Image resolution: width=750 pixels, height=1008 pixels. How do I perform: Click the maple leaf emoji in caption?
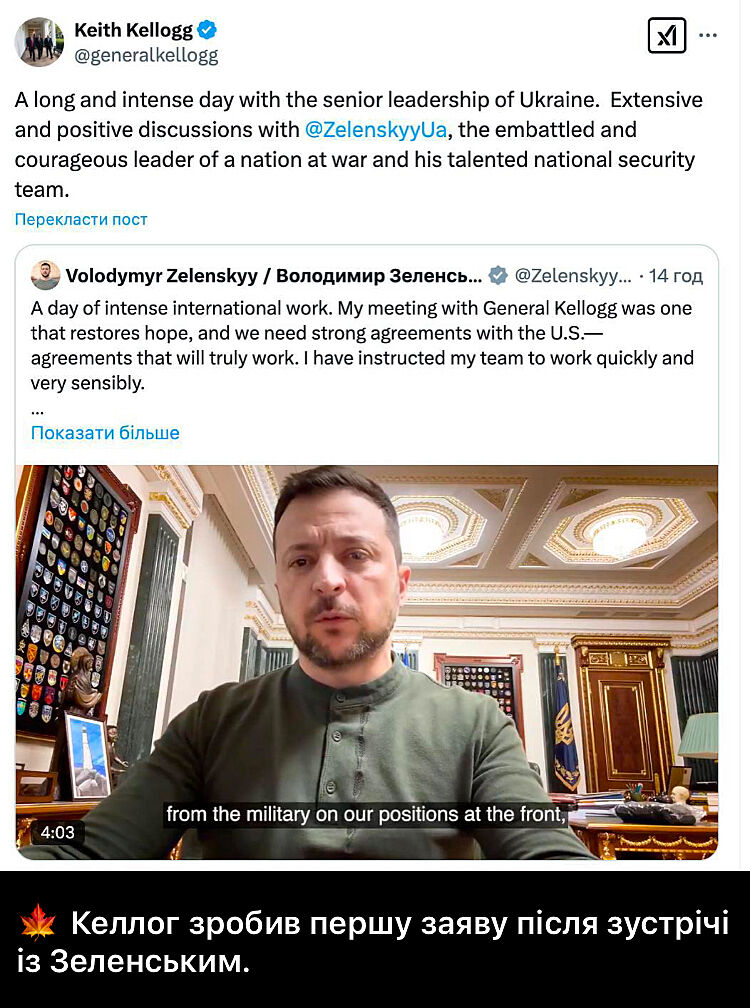37,921
